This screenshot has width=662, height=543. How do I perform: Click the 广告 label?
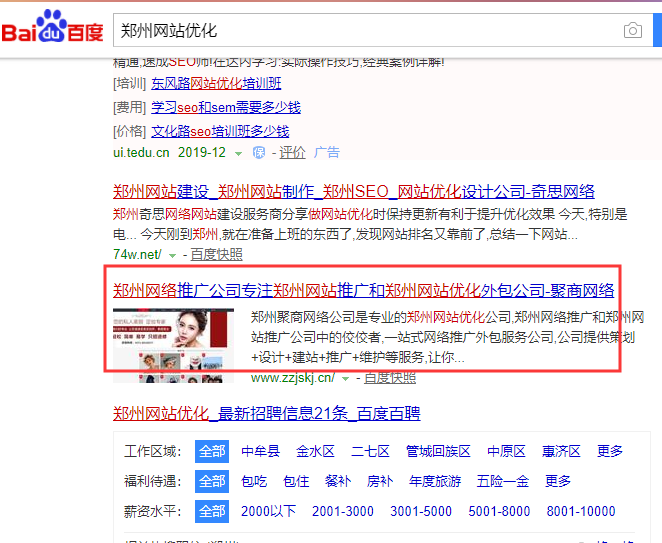(327, 152)
